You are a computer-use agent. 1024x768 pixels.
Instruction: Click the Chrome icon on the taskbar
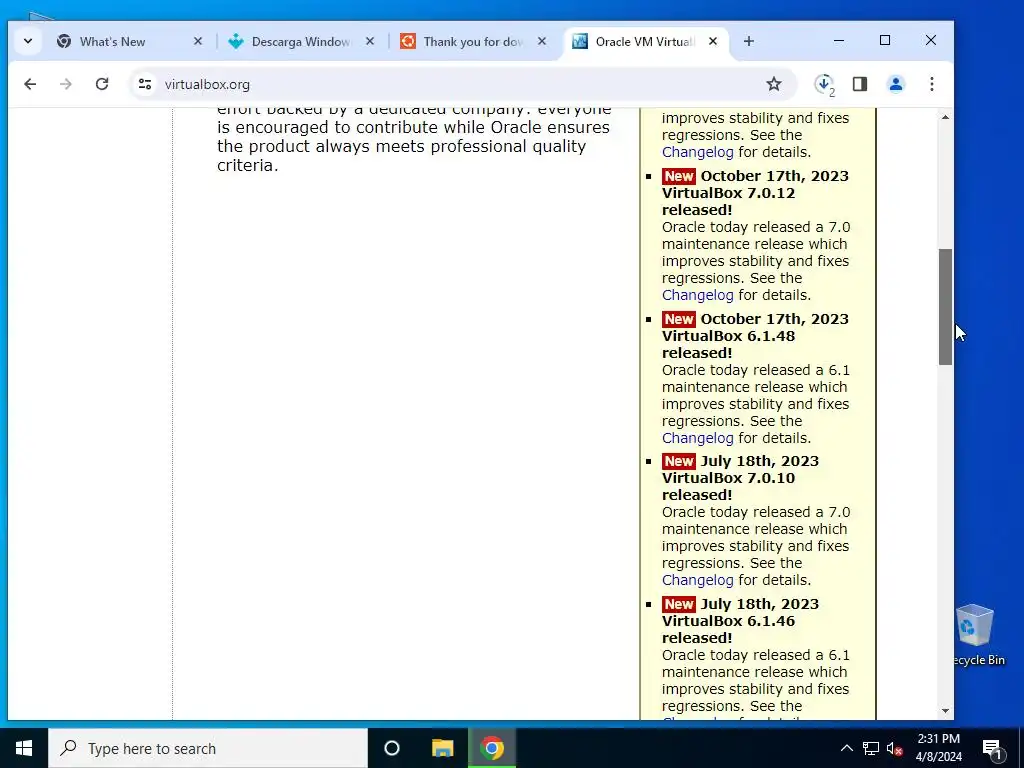[492, 748]
